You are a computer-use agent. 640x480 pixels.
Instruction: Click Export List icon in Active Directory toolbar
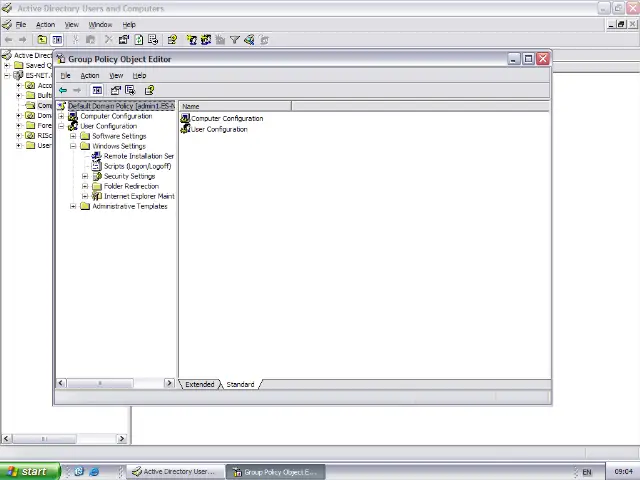[153, 40]
